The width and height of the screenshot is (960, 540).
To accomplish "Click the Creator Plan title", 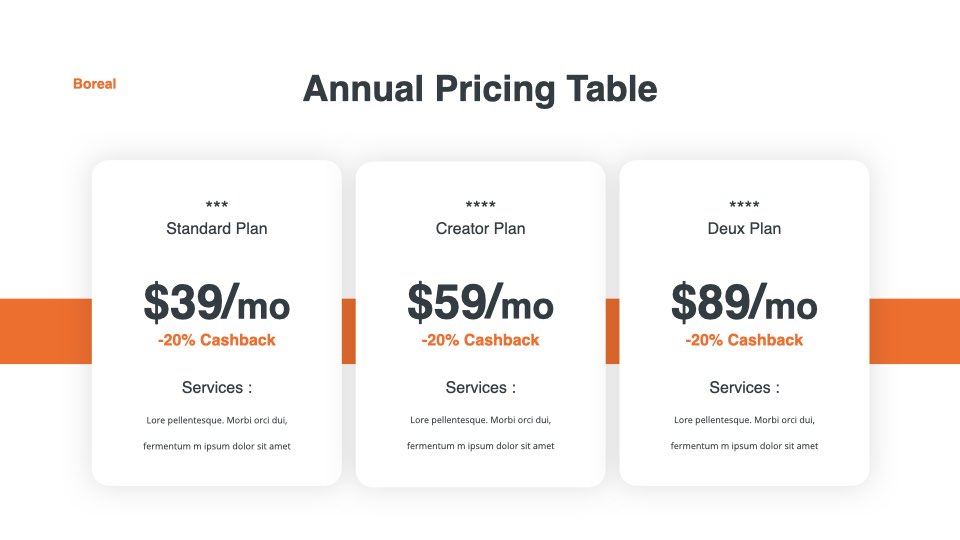I will (481, 228).
